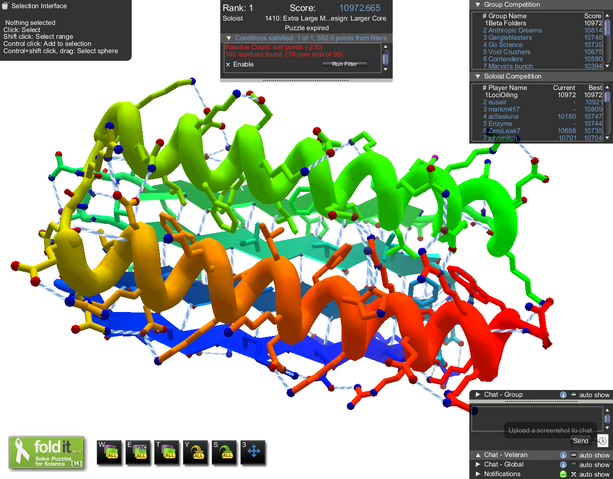
Task: Click the Selection Interface header icon
Action: click(x=5, y=5)
